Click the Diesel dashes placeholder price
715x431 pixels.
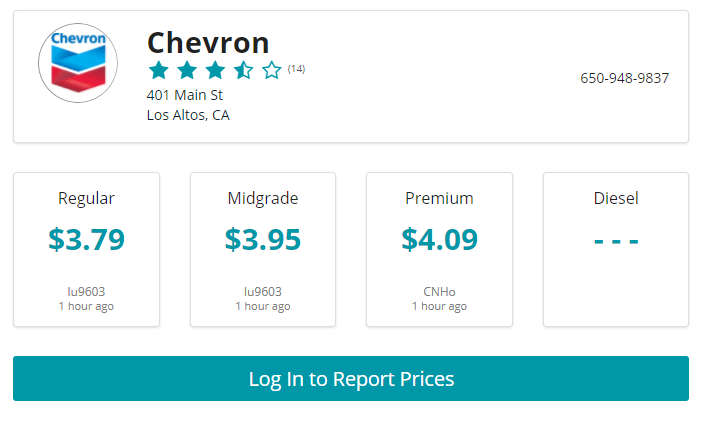coord(616,241)
